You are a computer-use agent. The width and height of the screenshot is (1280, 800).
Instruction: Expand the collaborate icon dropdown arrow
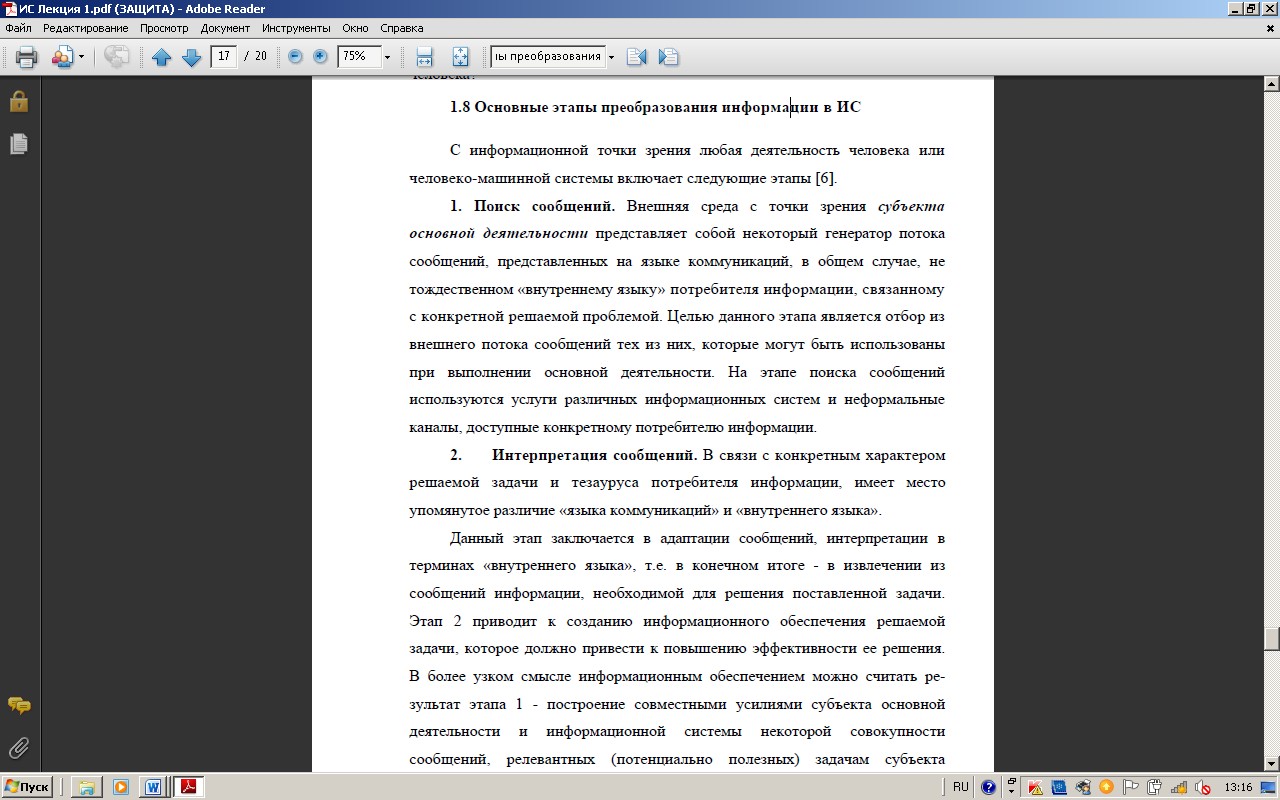point(82,57)
